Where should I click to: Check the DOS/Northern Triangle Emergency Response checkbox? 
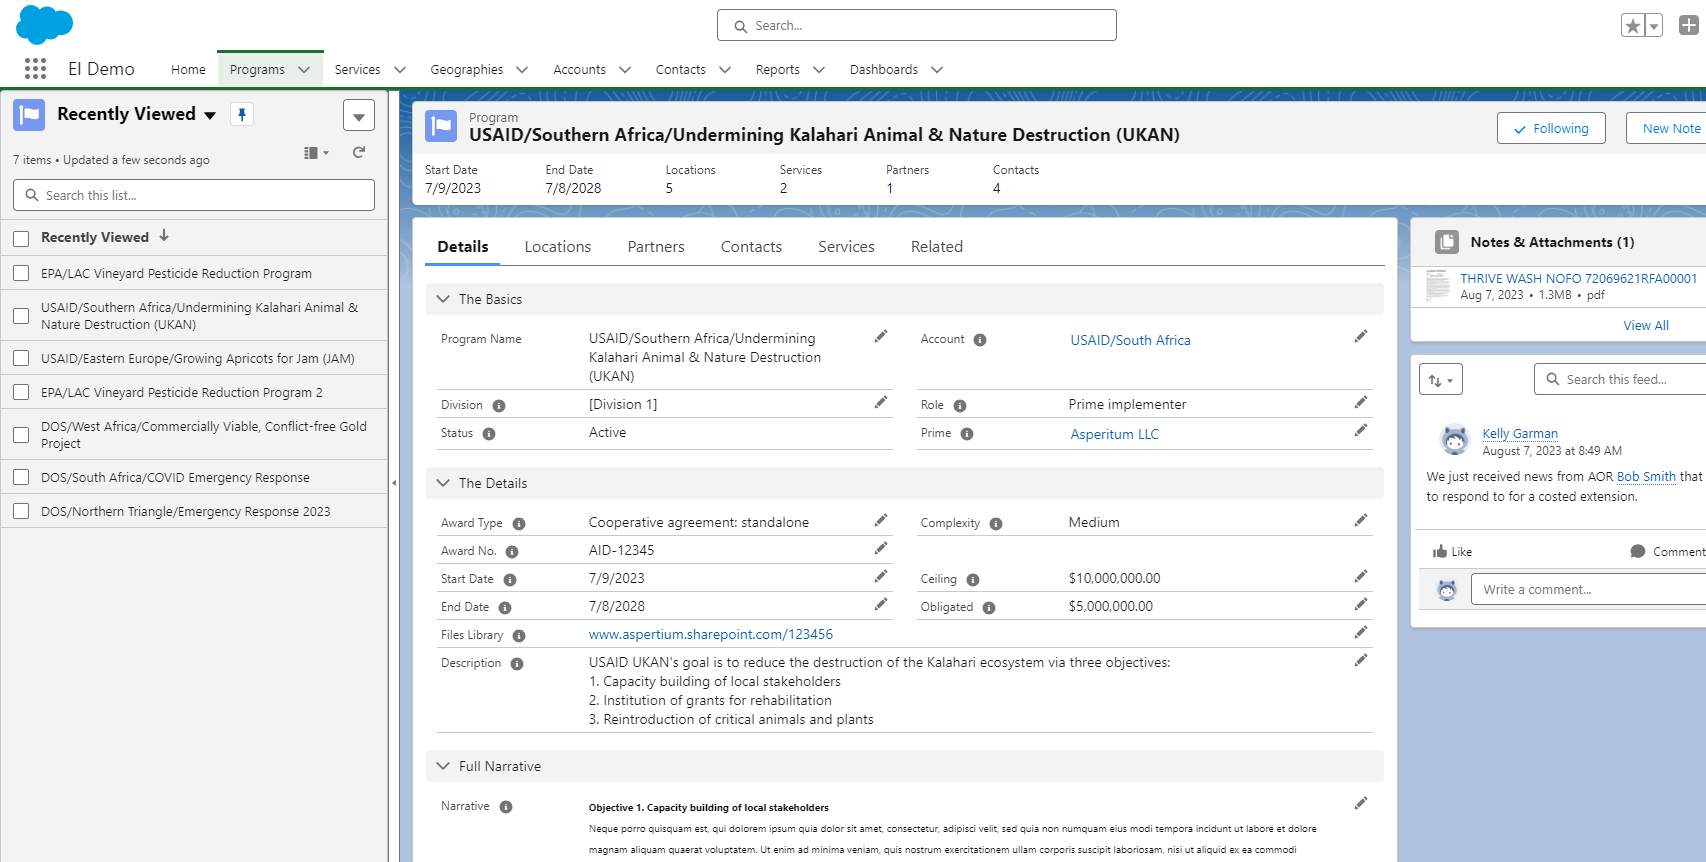pyautogui.click(x=21, y=511)
